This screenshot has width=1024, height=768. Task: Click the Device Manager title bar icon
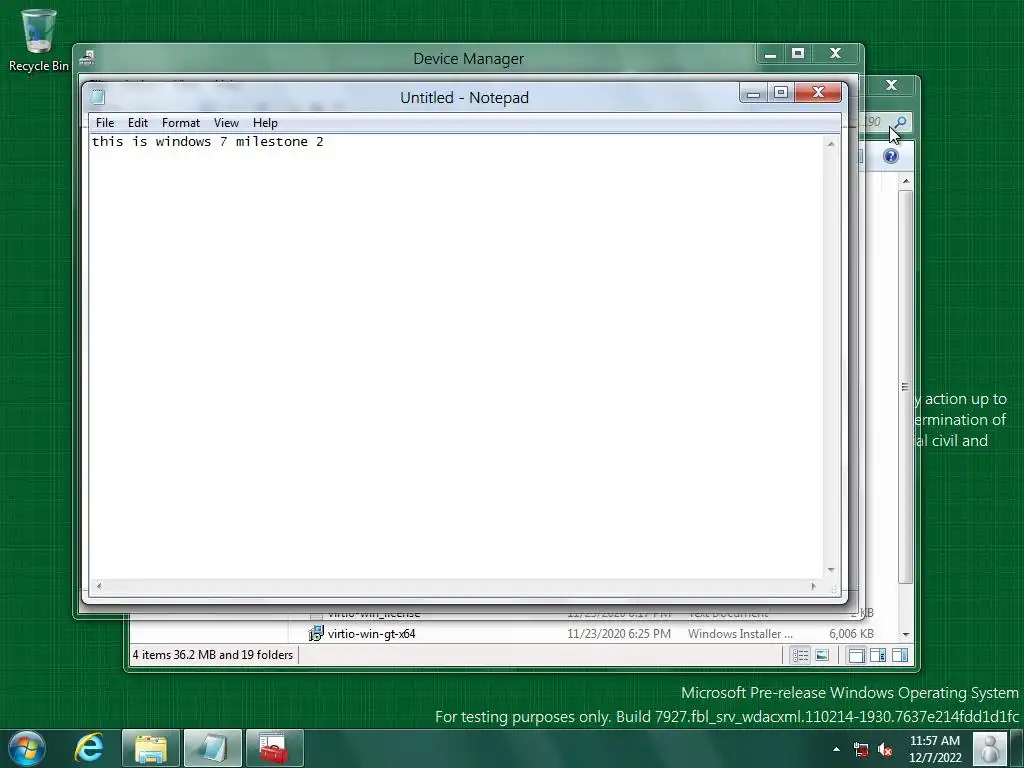87,59
